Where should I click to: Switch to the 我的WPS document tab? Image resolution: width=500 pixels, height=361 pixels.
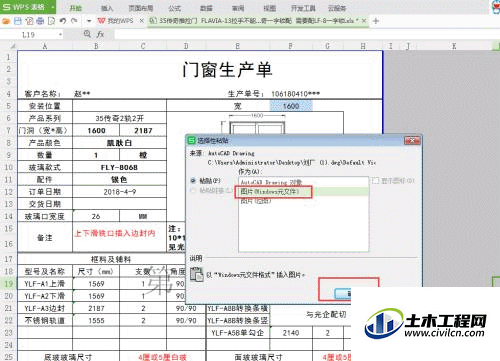[x=116, y=21]
